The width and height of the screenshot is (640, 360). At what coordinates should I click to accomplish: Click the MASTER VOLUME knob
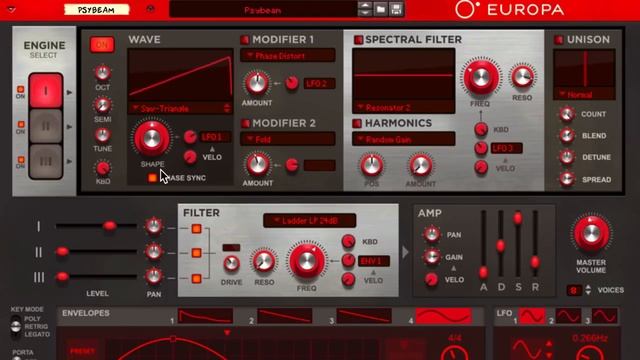(591, 233)
